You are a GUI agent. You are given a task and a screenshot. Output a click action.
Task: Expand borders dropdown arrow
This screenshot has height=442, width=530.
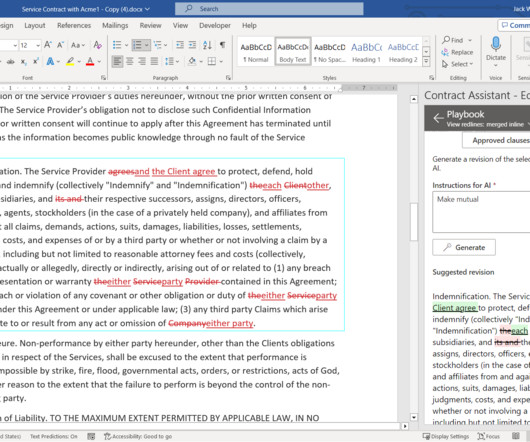point(221,62)
